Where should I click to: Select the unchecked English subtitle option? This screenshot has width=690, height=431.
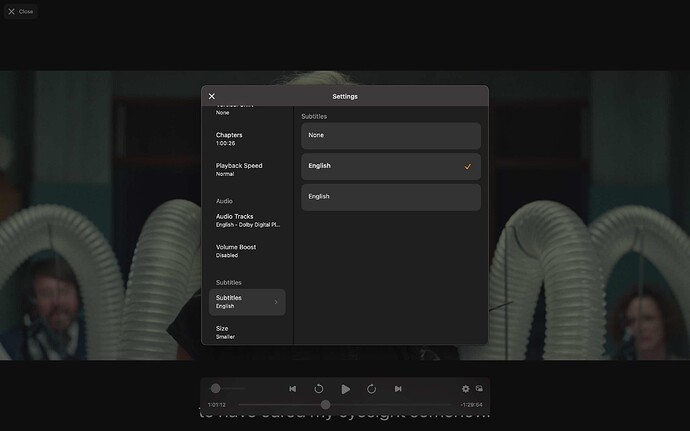click(391, 197)
